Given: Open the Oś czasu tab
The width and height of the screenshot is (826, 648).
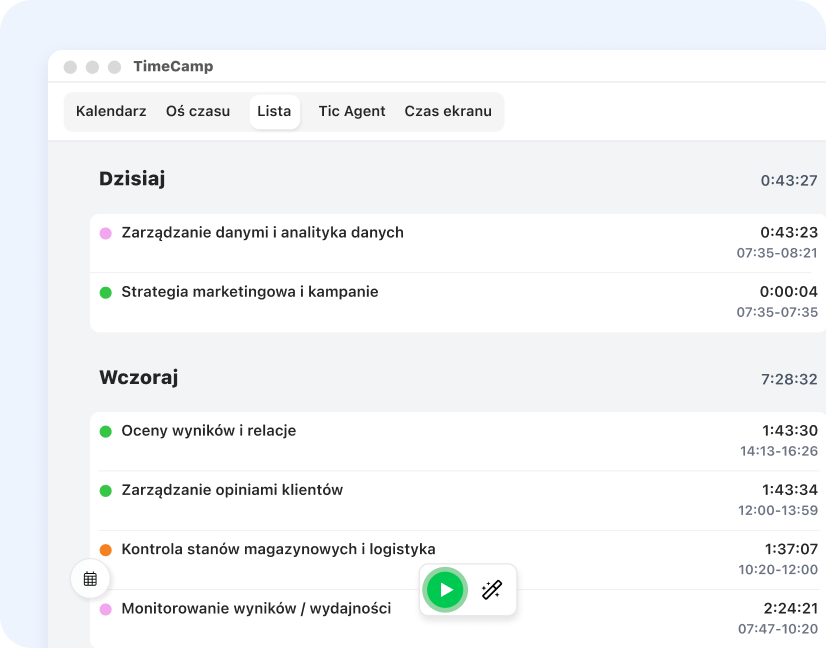Looking at the screenshot, I should coord(198,111).
